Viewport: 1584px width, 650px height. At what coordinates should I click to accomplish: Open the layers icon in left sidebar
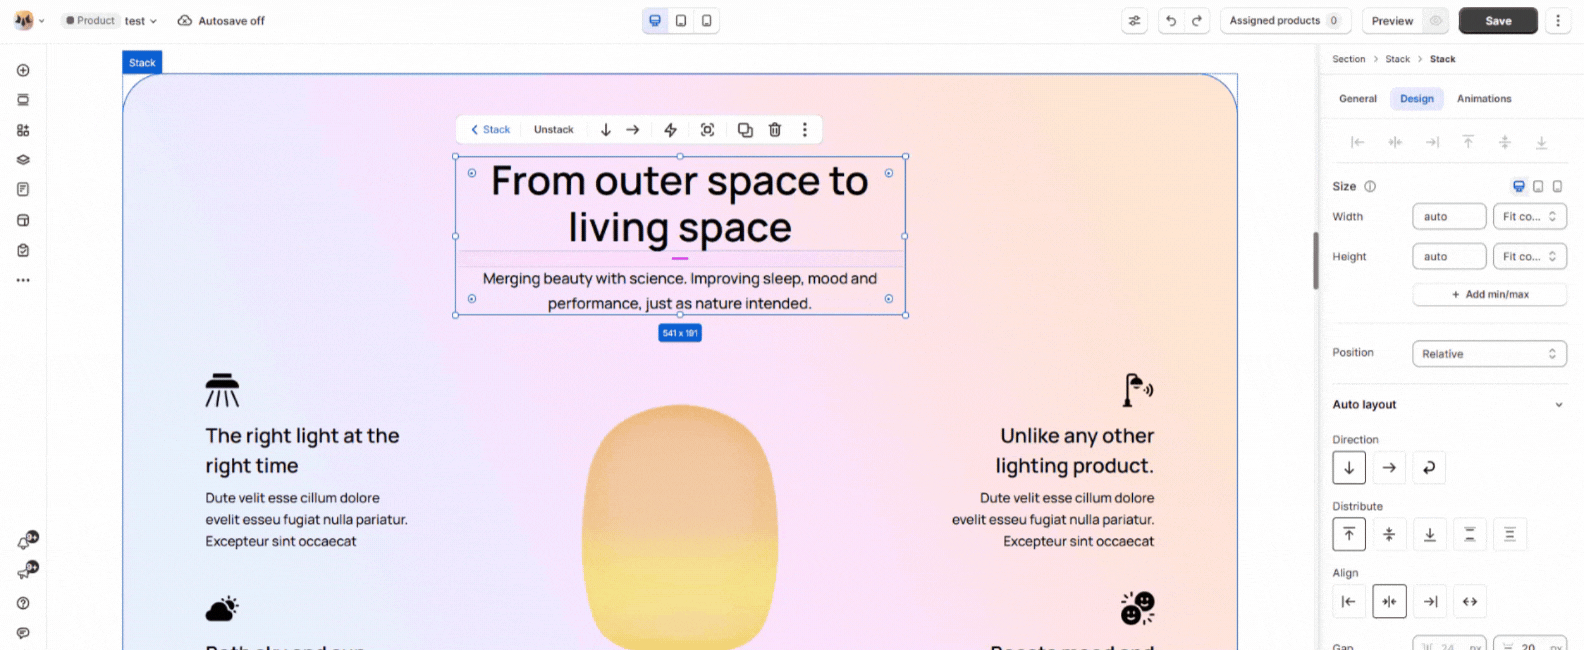(x=23, y=160)
